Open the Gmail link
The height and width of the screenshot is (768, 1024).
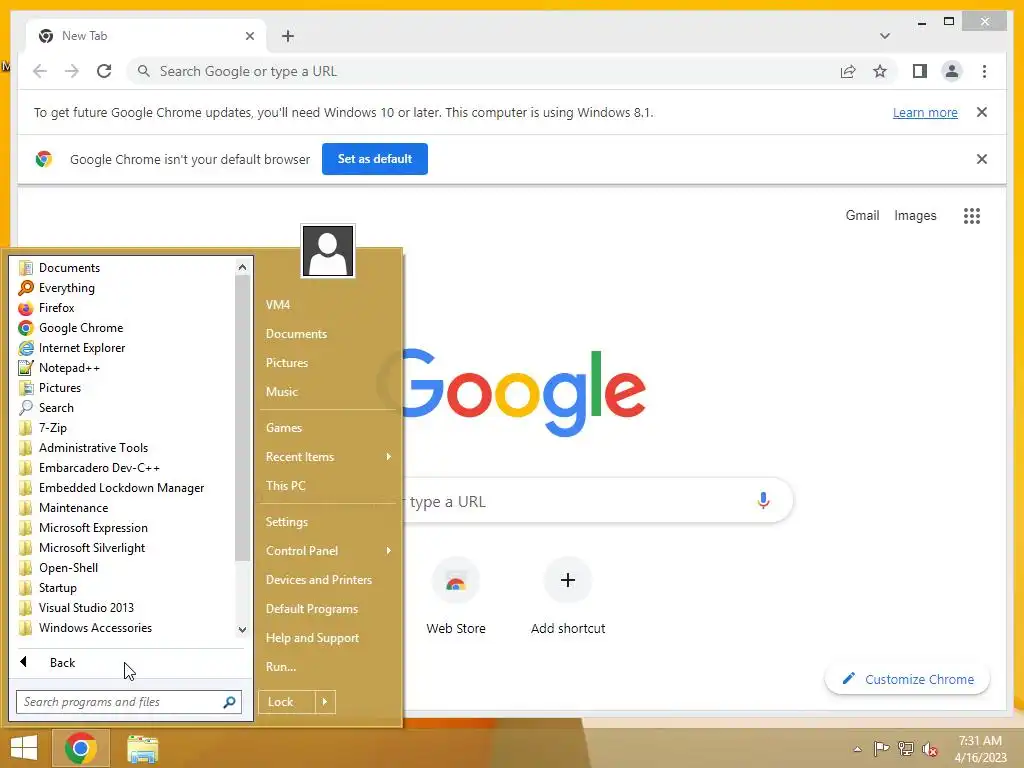point(862,216)
